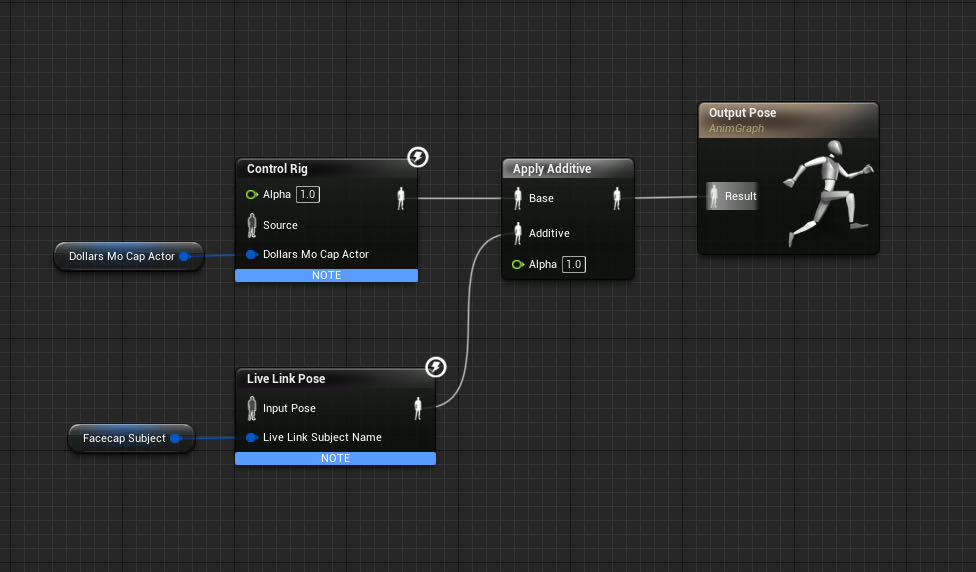Click the Live Link Pose output pose pin

[x=418, y=408]
